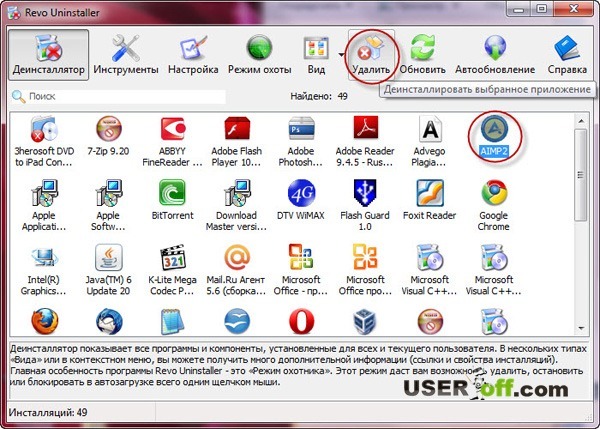Click the Revo Uninstaller title bar icon

14,12
